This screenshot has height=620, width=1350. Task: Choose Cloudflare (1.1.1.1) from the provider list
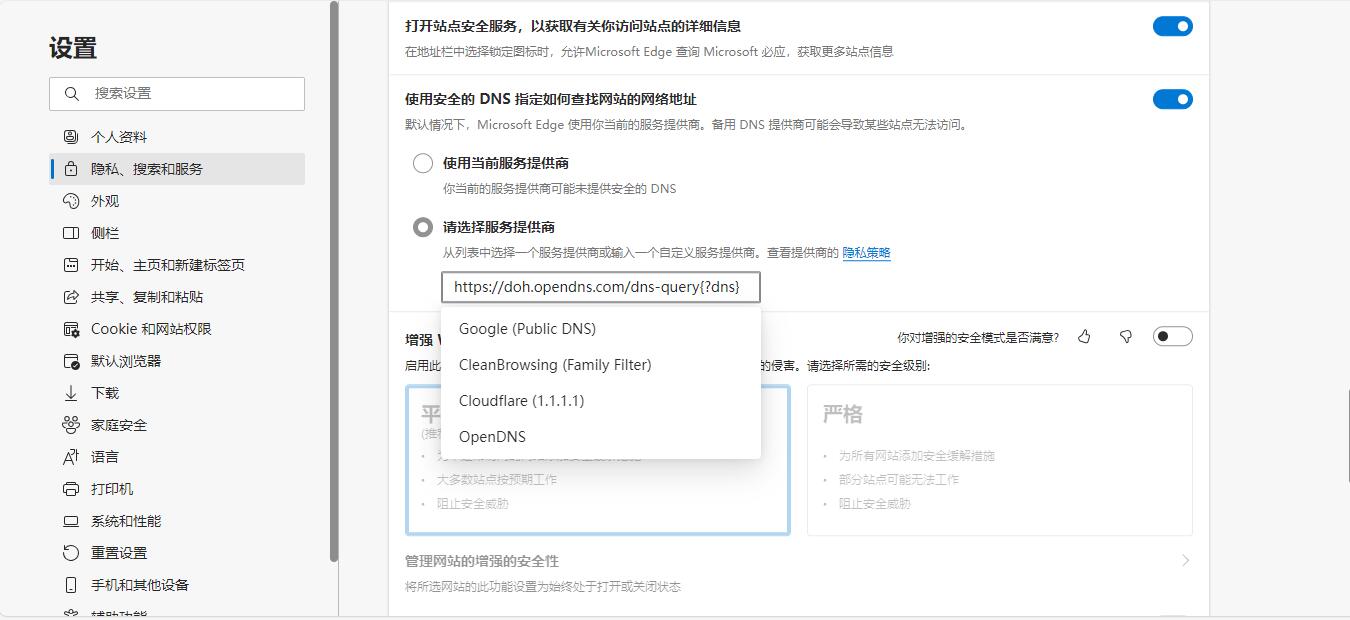(519, 400)
